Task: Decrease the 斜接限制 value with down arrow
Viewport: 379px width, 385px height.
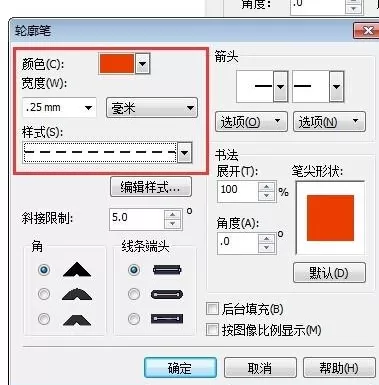Action: 173,224
